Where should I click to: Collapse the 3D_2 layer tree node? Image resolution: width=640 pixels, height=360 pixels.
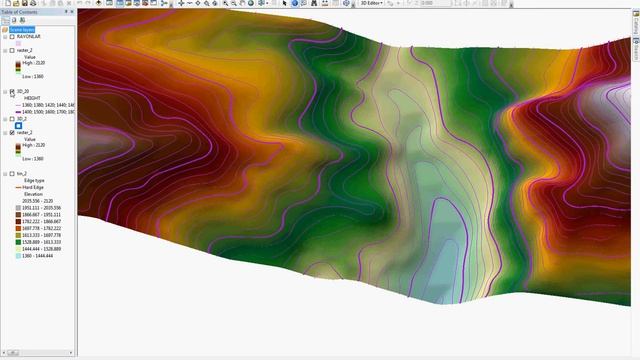tap(5, 119)
